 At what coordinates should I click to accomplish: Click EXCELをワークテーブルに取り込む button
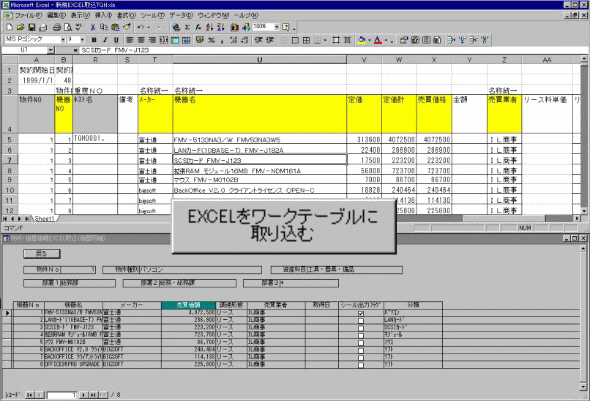tap(284, 226)
